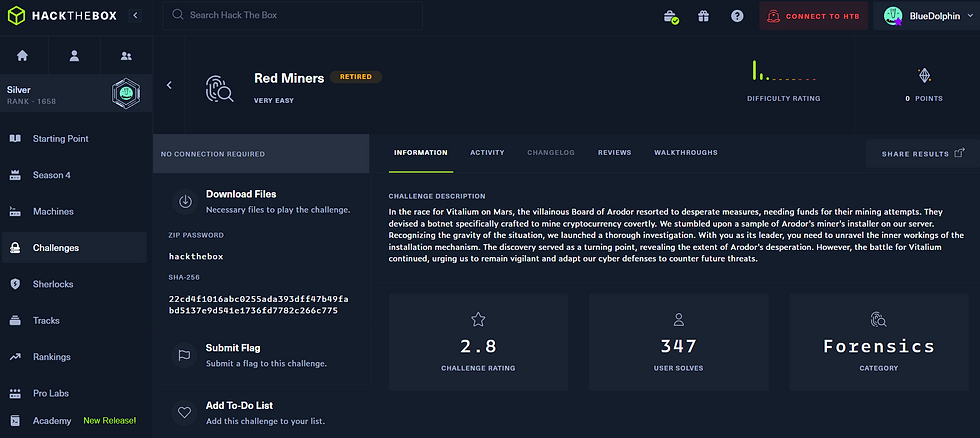Image resolution: width=980 pixels, height=438 pixels.
Task: Click the person icon above User Solves
Action: click(x=679, y=319)
